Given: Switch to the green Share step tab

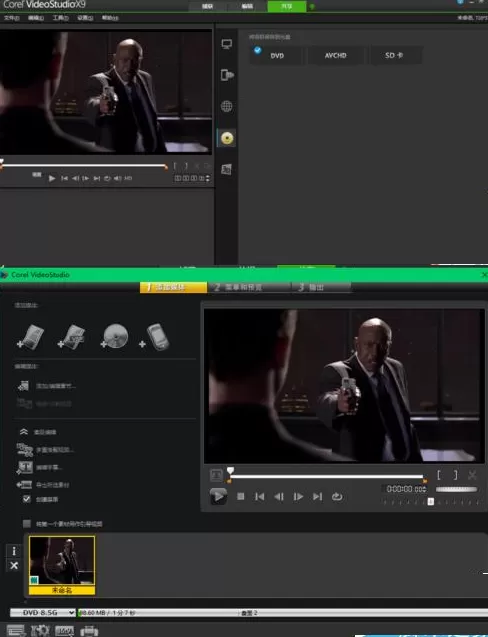Looking at the screenshot, I should coord(286,6).
